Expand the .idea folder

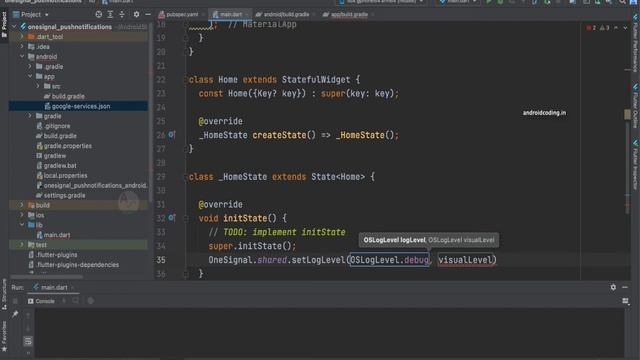(x=22, y=47)
